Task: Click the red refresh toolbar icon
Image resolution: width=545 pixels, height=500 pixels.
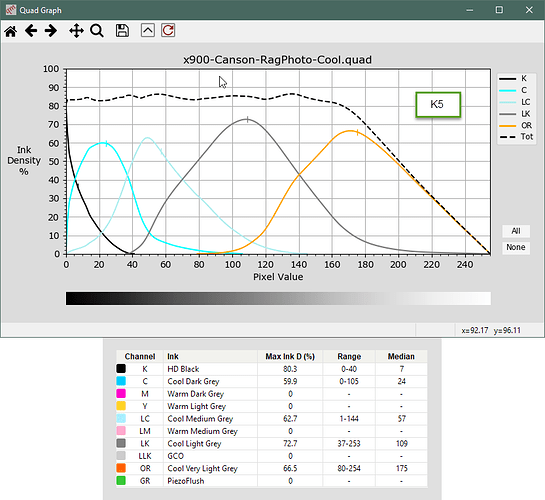Action: 168,31
